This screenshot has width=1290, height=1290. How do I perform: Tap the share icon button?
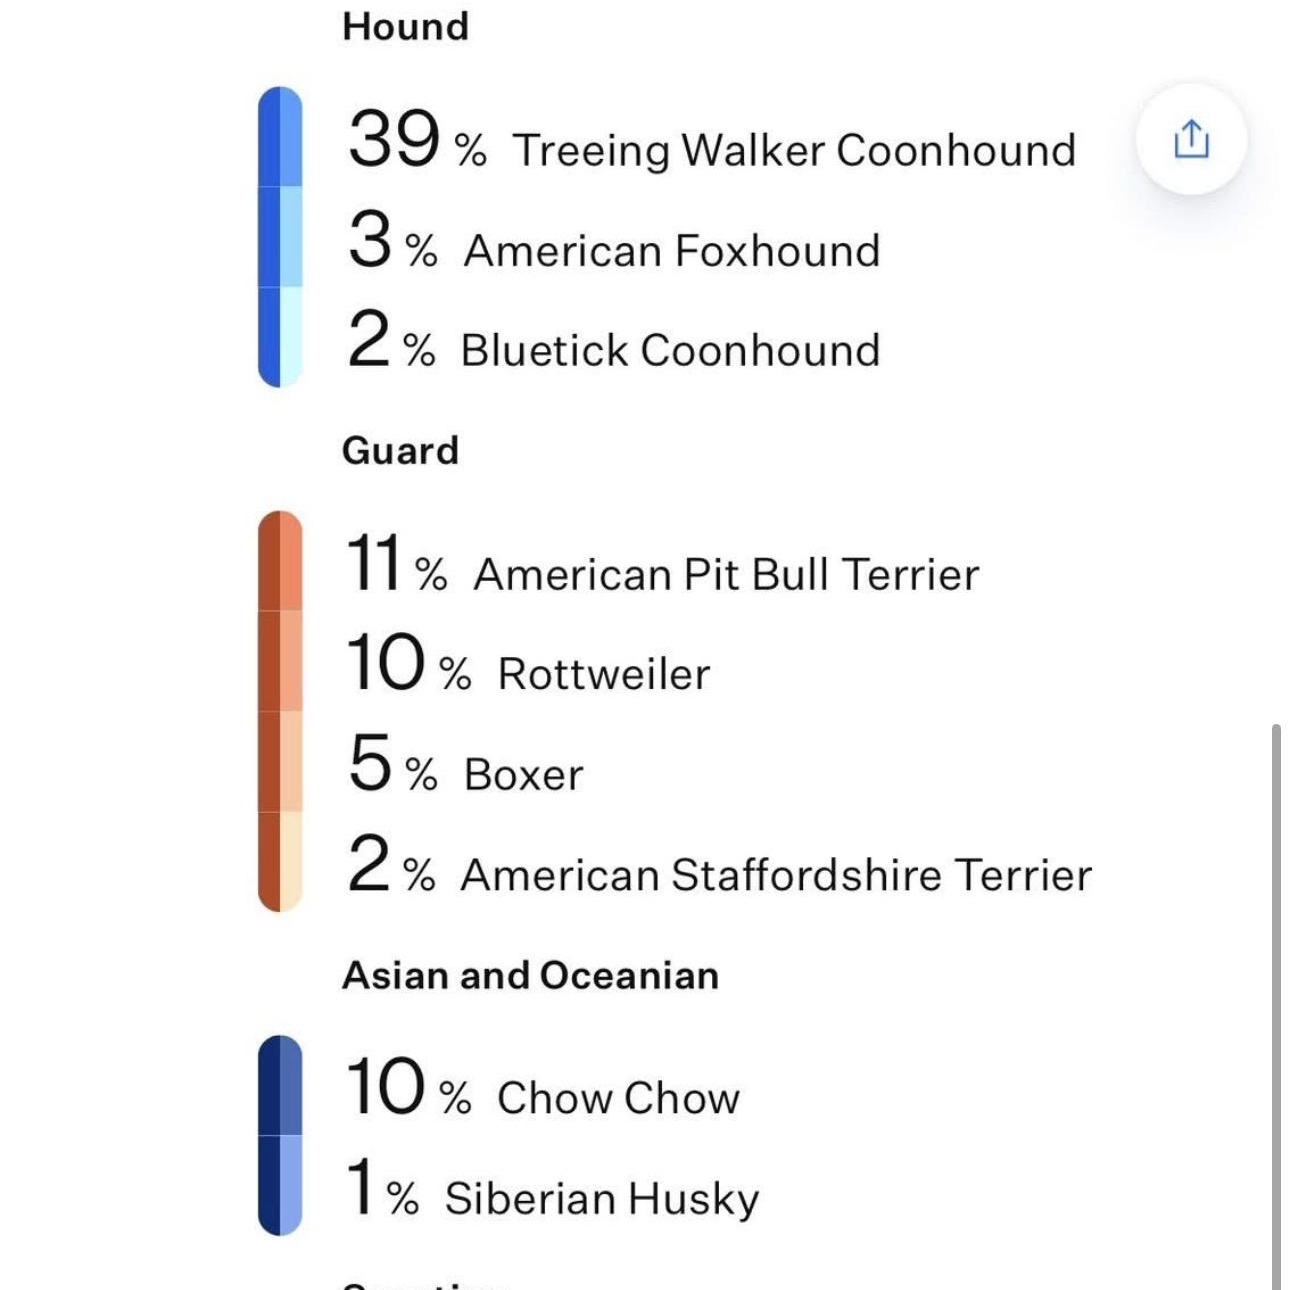click(x=1190, y=139)
